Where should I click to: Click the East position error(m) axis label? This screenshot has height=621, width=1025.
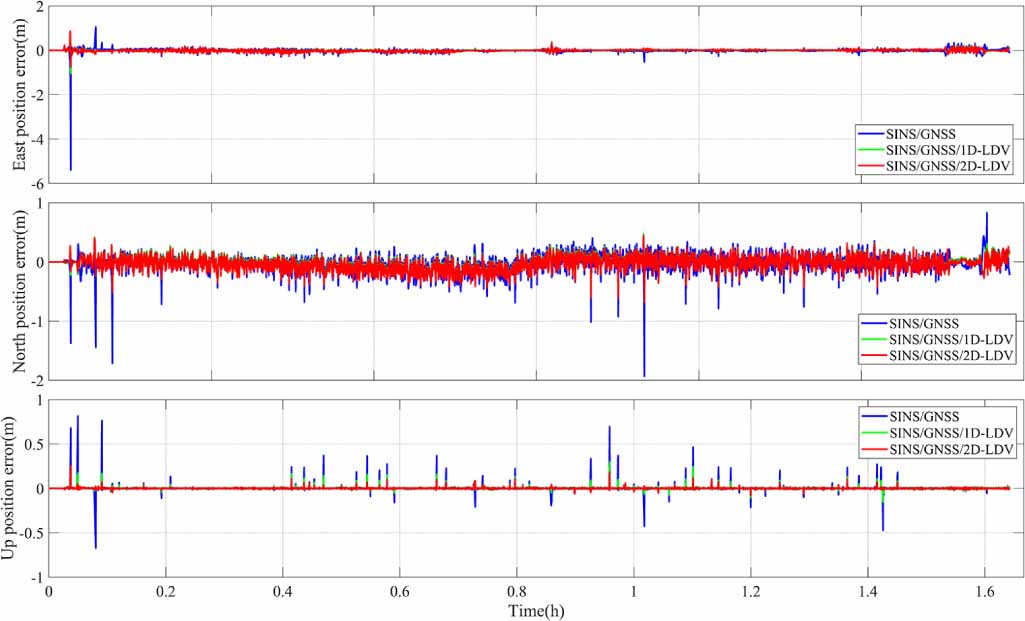[x=18, y=95]
